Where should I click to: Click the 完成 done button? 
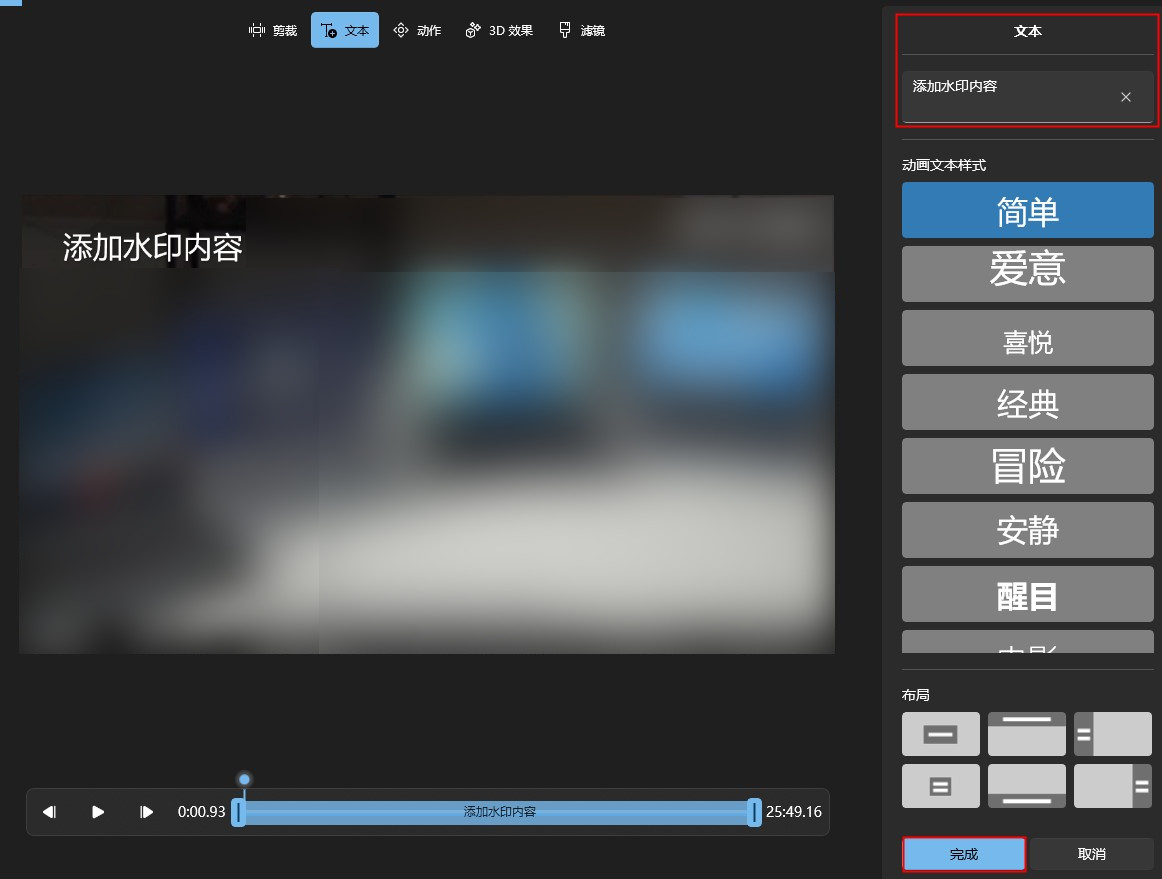click(x=963, y=854)
